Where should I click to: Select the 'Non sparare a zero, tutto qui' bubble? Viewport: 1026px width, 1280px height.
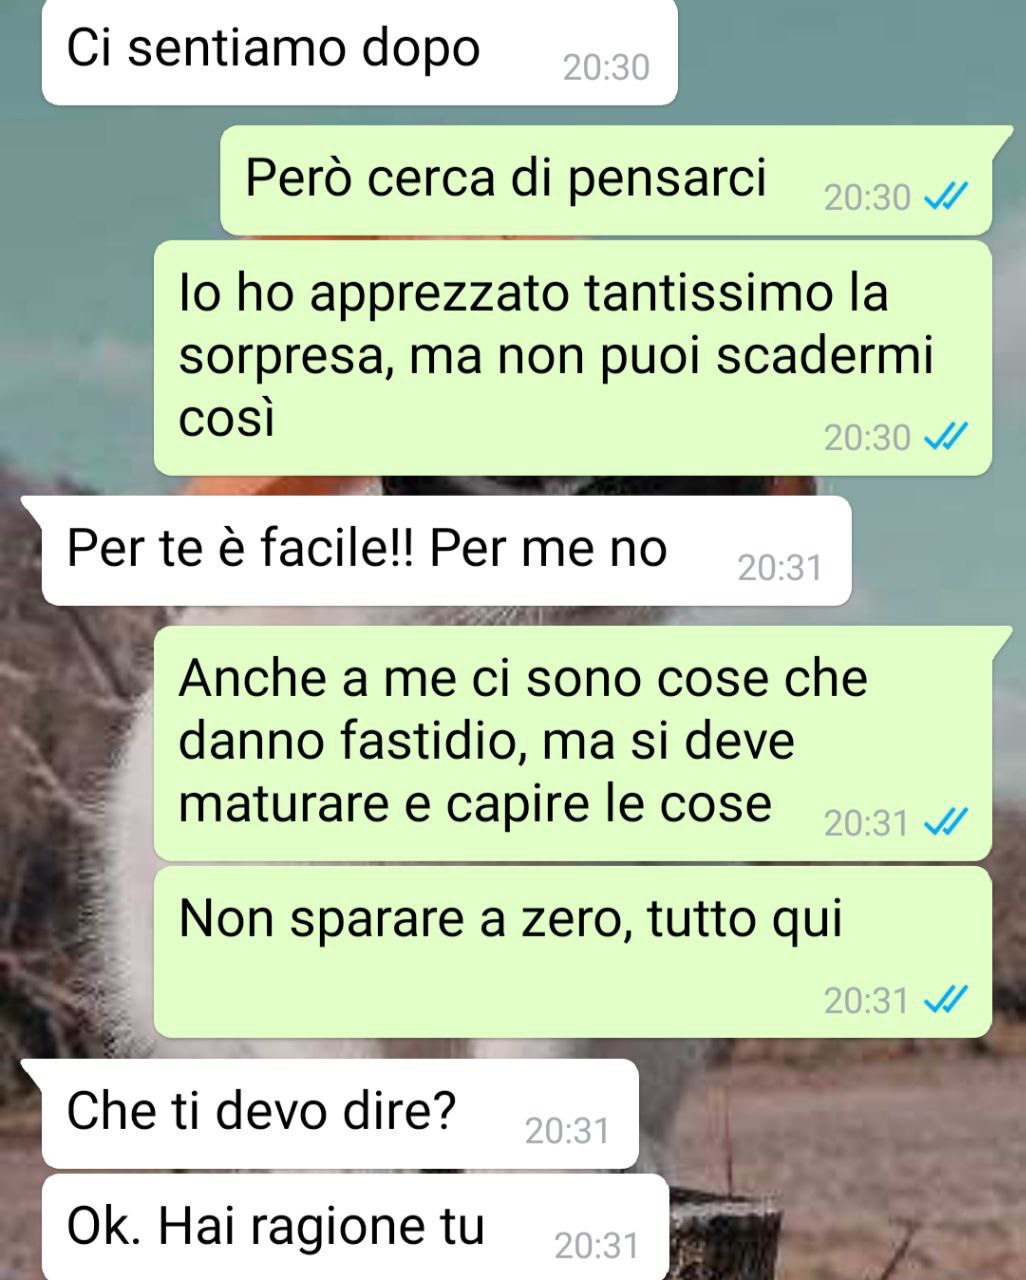(x=572, y=952)
